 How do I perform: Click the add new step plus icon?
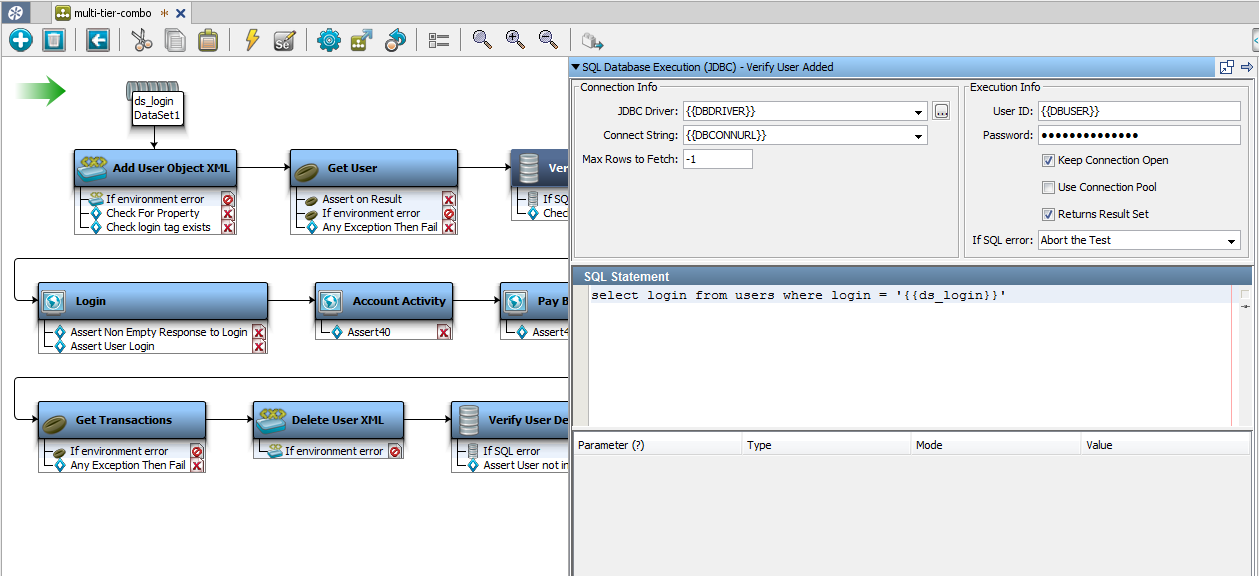click(x=19, y=40)
